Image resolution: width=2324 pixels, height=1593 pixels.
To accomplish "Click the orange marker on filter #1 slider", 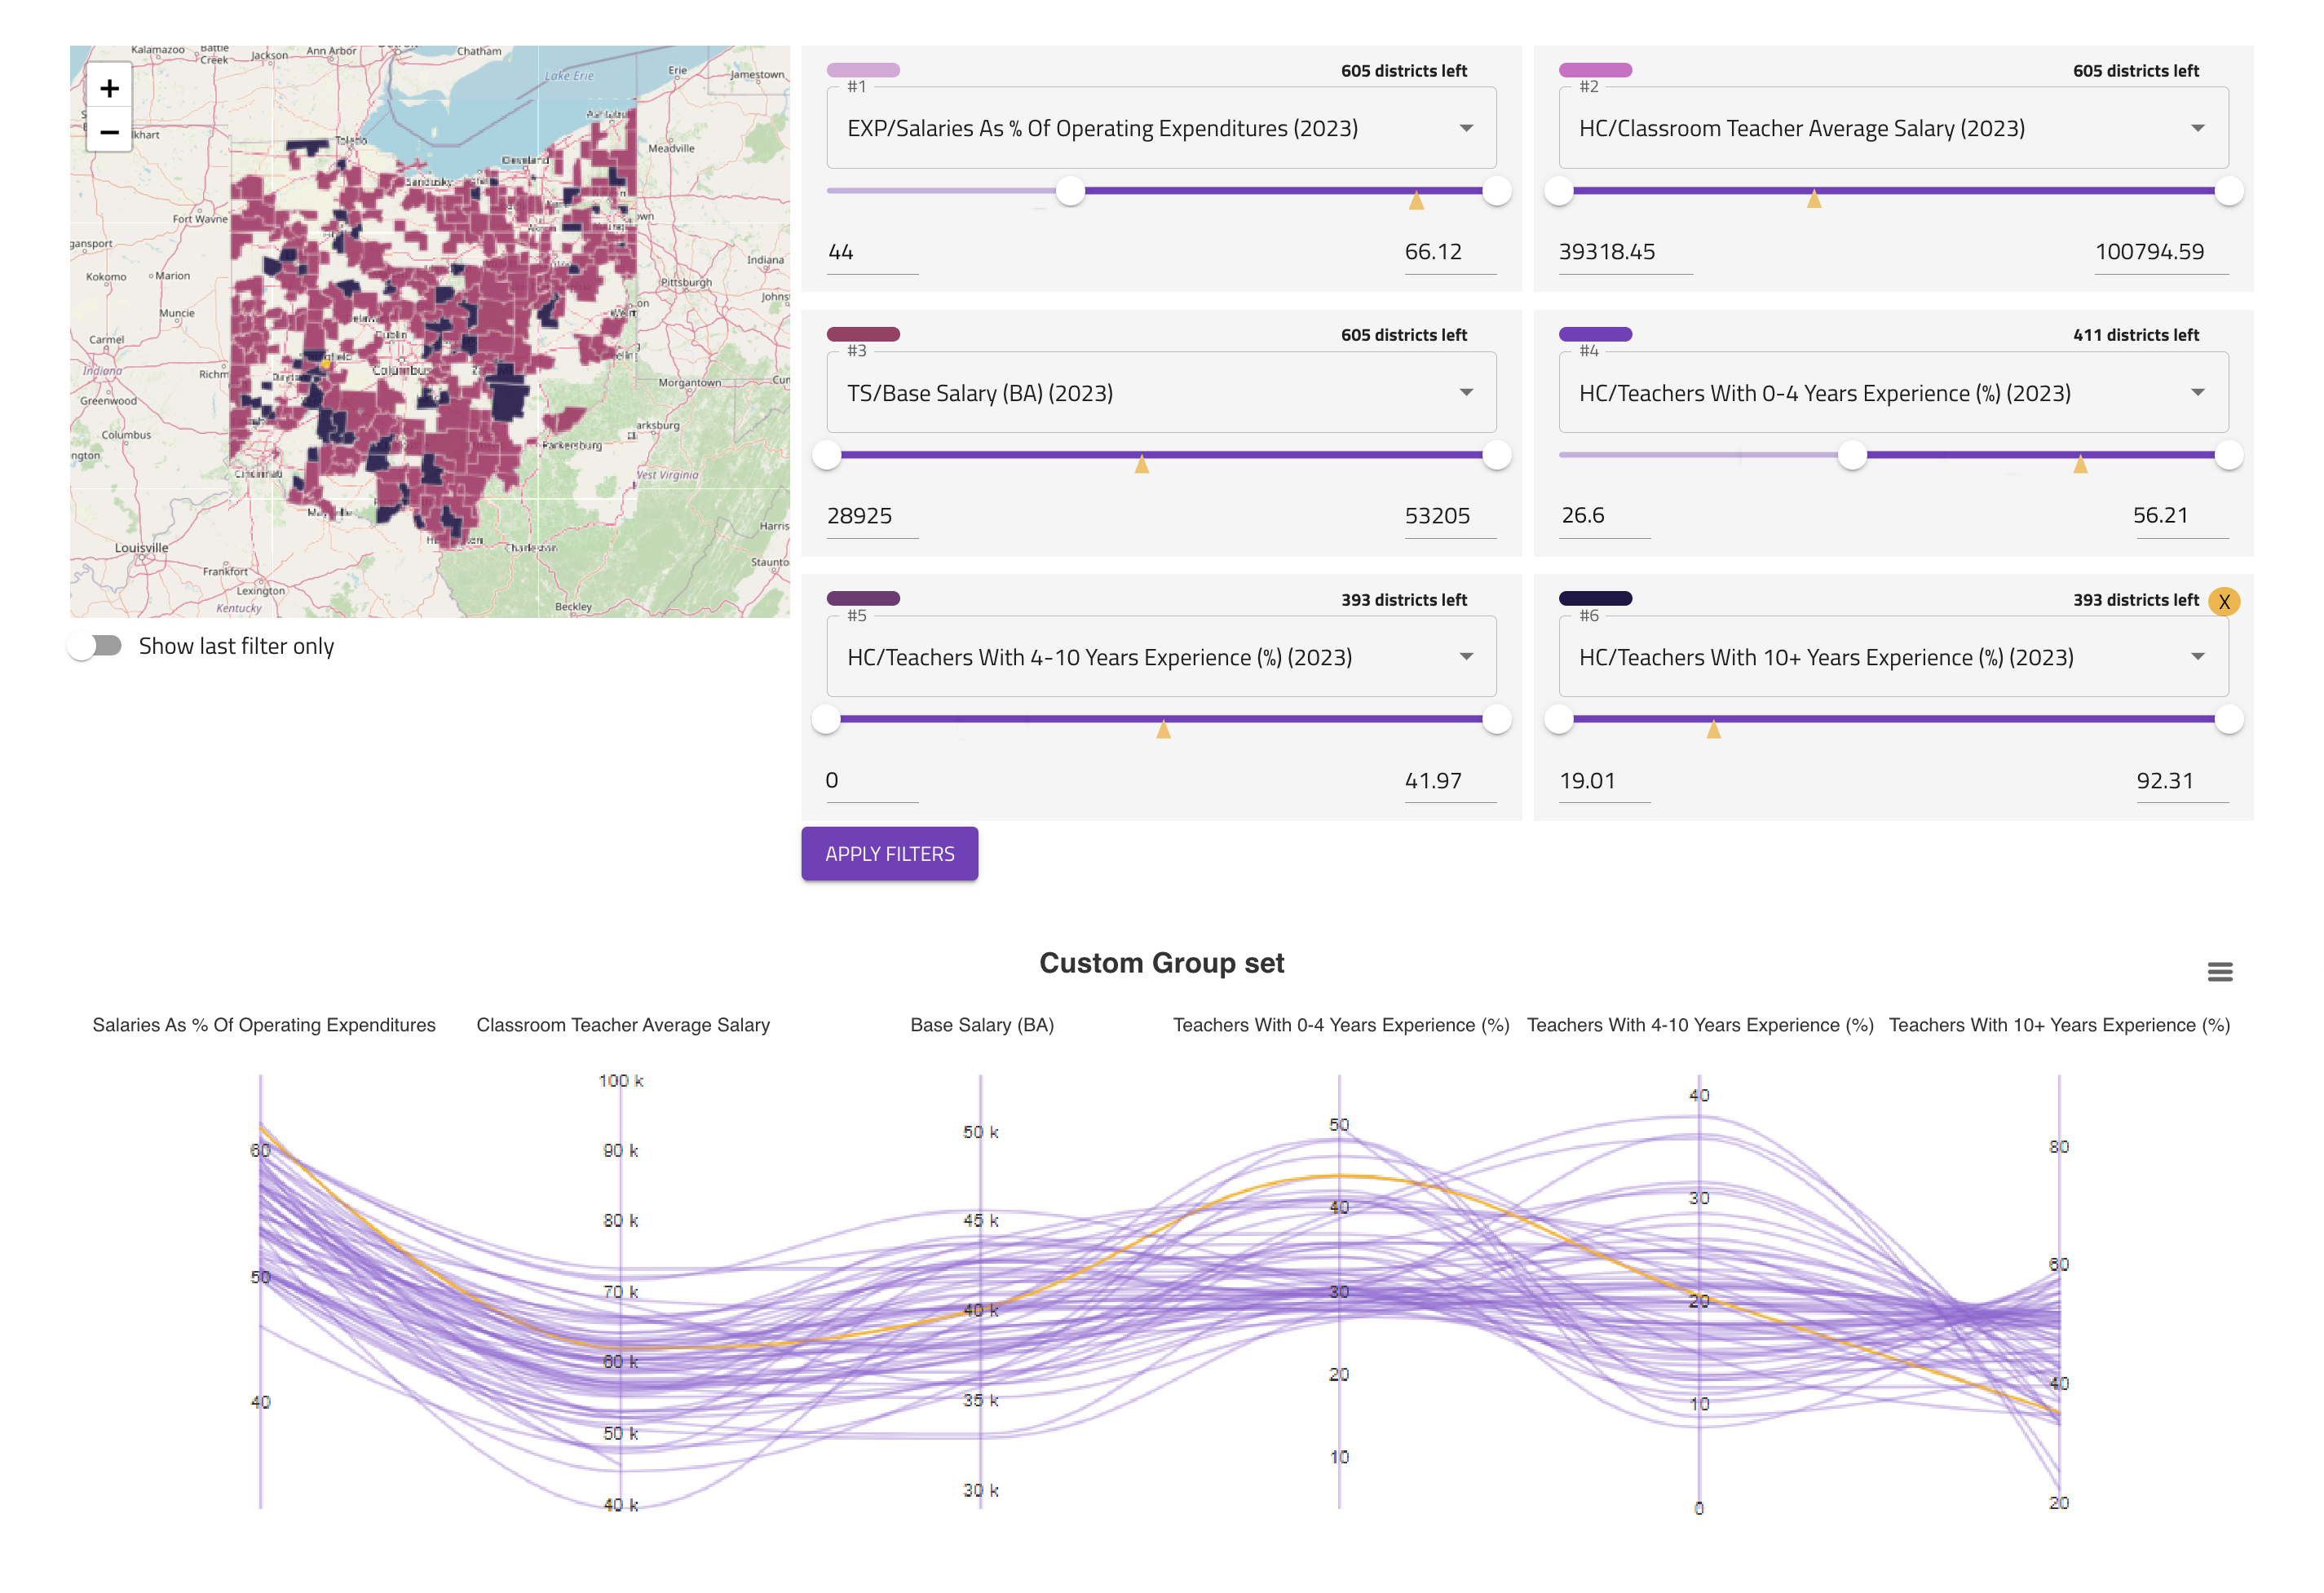I will click(x=1416, y=202).
